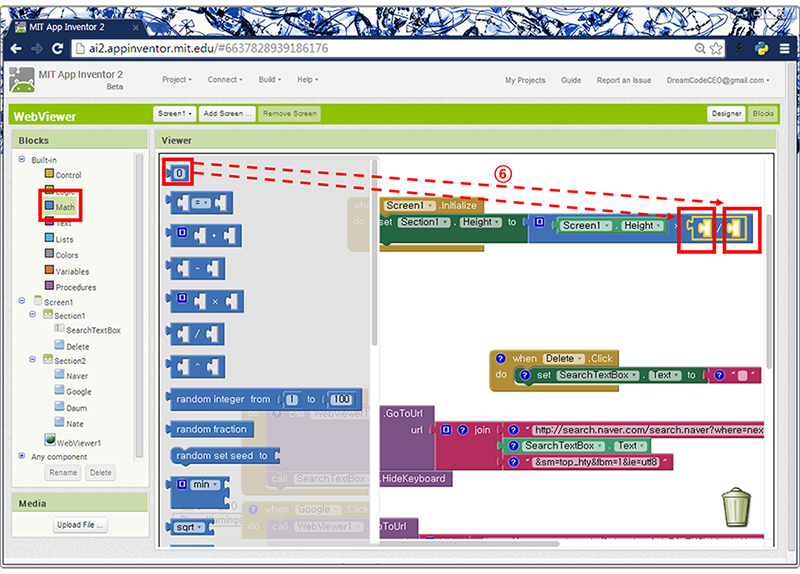The height and width of the screenshot is (574, 800).
Task: Click question mark on join block
Action: pyautogui.click(x=462, y=430)
